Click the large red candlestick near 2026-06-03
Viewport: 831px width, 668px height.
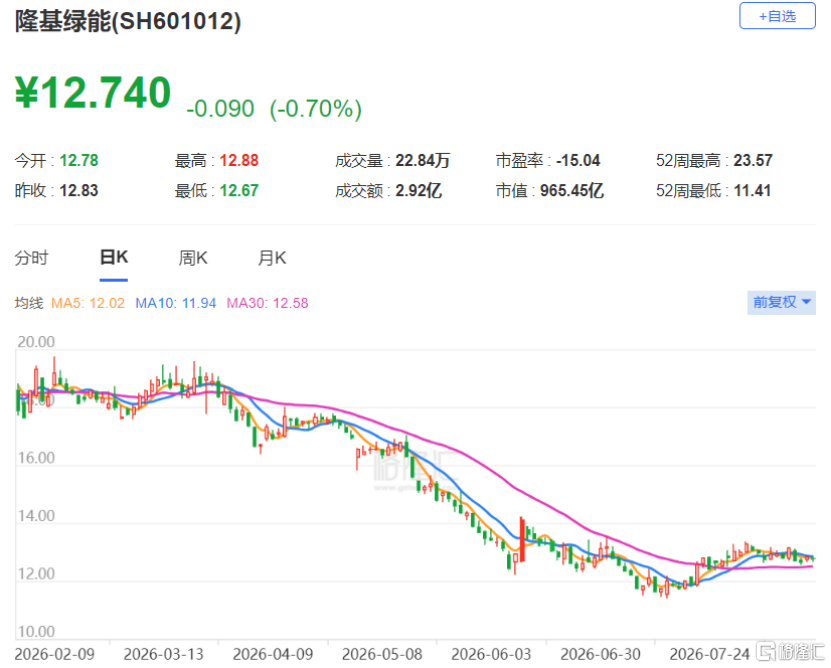(x=522, y=540)
